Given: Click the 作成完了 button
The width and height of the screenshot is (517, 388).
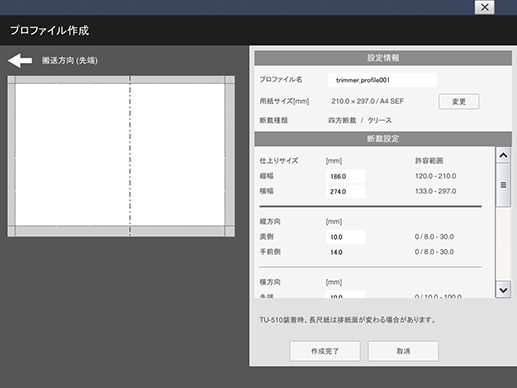Looking at the screenshot, I should [325, 351].
